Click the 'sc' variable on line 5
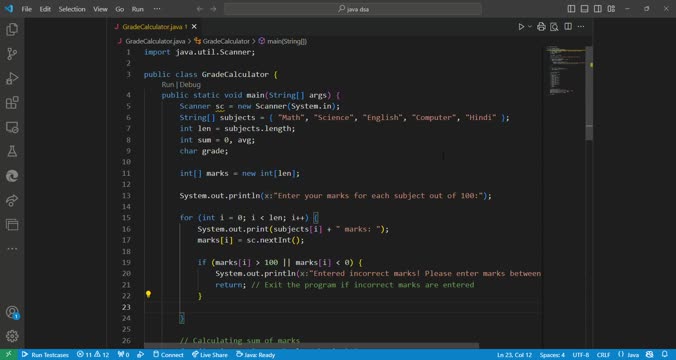 point(220,106)
